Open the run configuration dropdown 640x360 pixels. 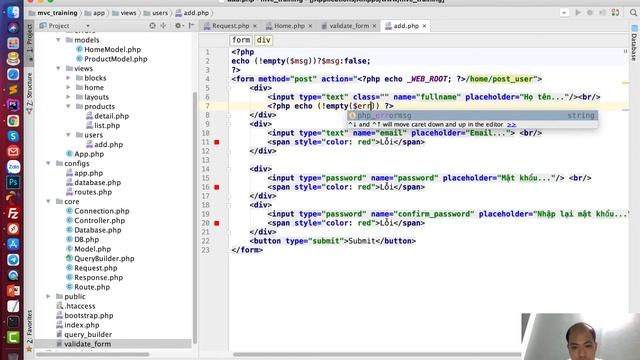click(x=564, y=13)
